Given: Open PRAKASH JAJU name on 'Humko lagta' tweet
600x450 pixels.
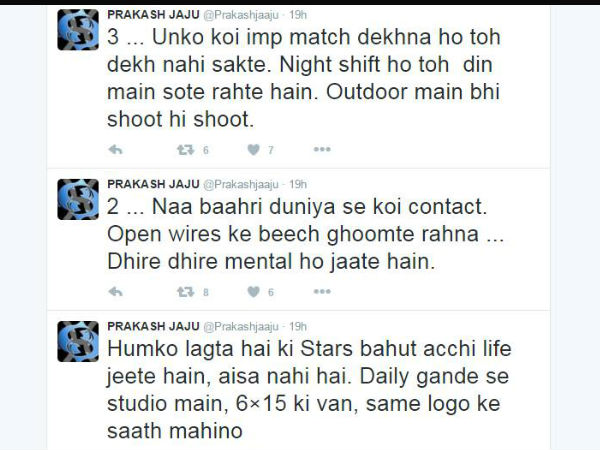Looking at the screenshot, I should (x=153, y=326).
